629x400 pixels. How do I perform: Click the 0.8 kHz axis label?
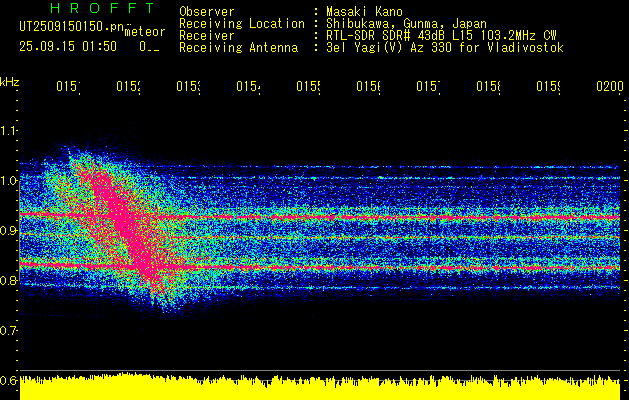coord(8,280)
